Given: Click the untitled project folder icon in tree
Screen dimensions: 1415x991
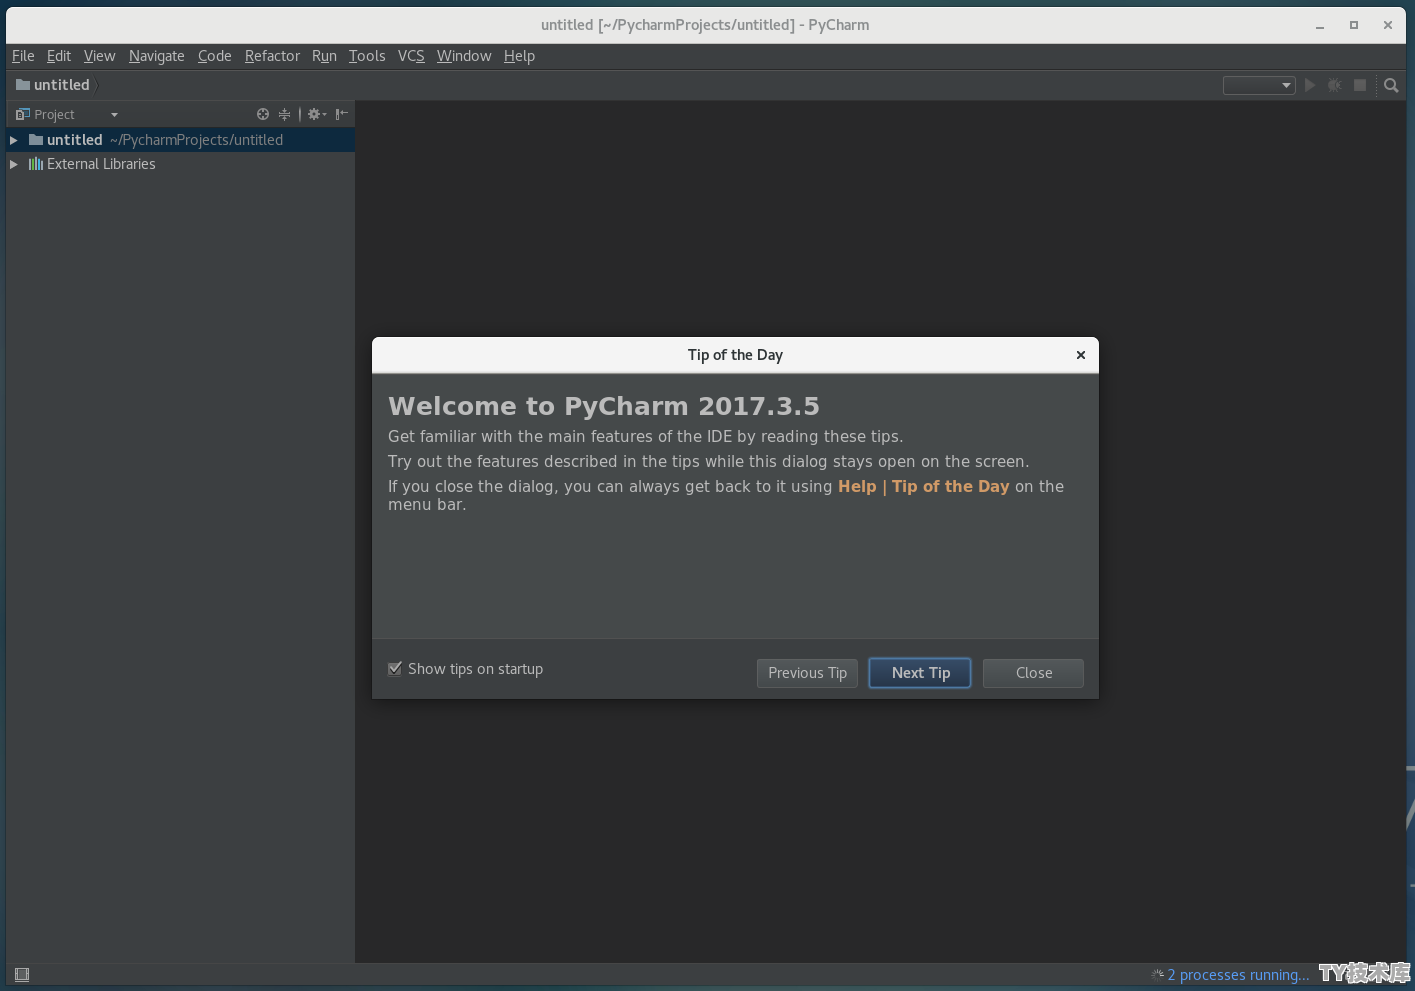Looking at the screenshot, I should click(x=36, y=140).
